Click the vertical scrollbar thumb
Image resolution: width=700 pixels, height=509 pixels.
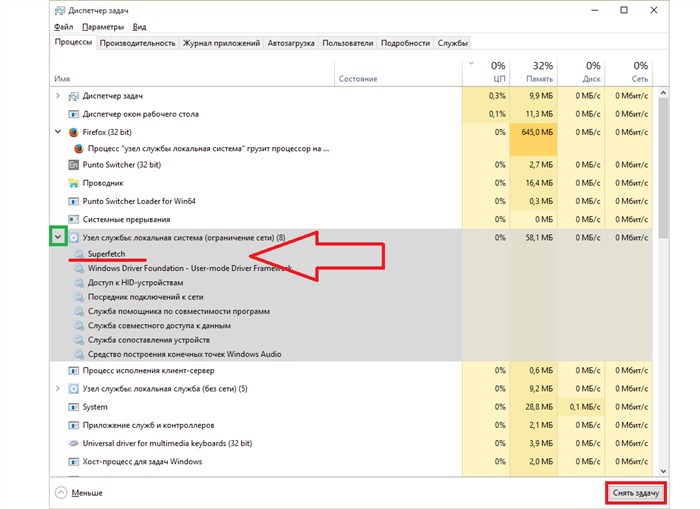(663, 168)
